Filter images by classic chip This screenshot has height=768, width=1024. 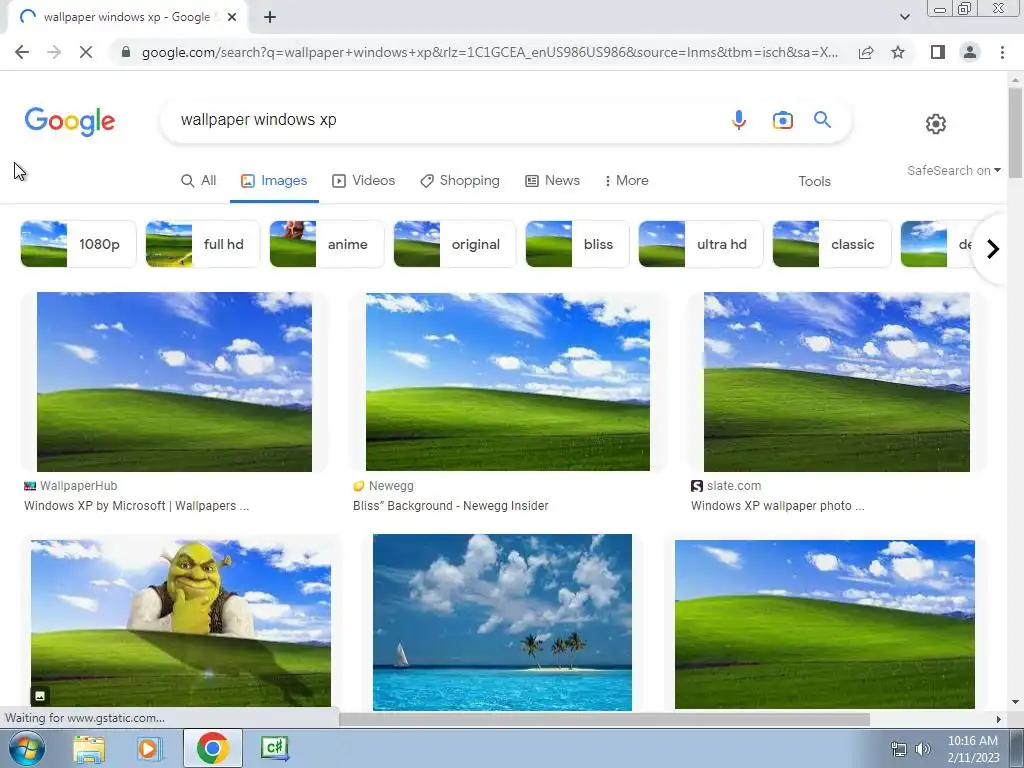click(831, 244)
